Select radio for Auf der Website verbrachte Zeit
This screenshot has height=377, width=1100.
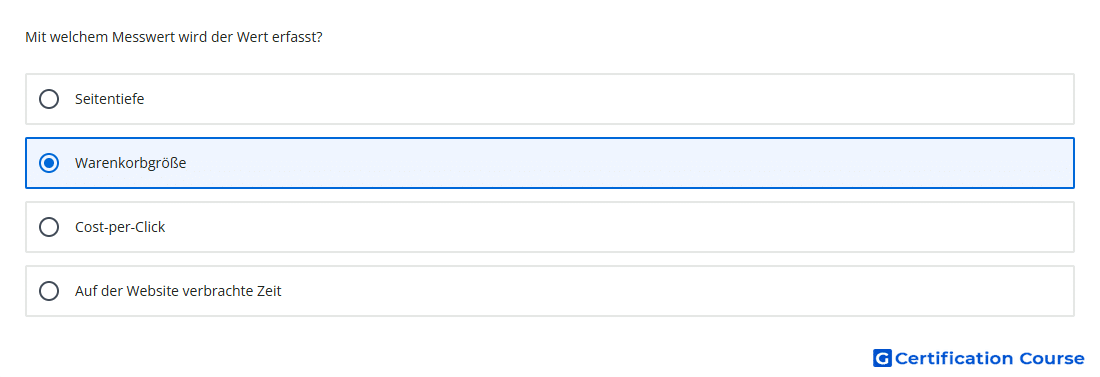point(49,291)
